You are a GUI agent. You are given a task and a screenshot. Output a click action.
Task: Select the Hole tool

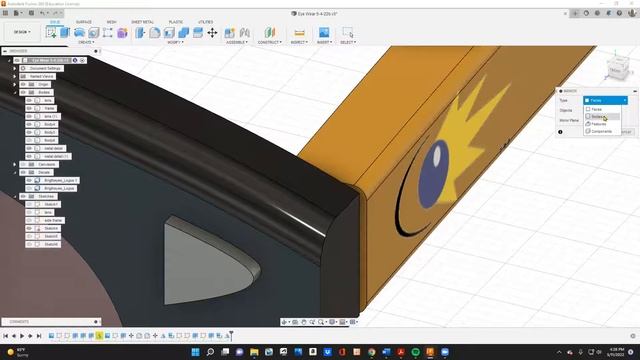[x=93, y=32]
